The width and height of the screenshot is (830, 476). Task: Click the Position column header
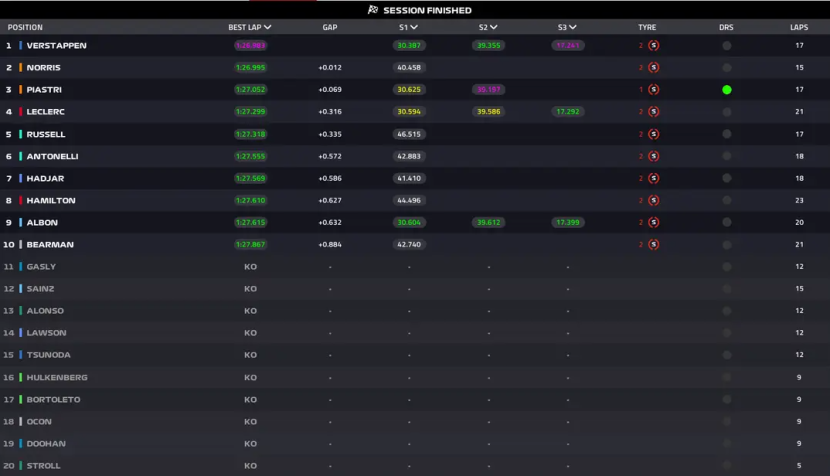click(25, 27)
